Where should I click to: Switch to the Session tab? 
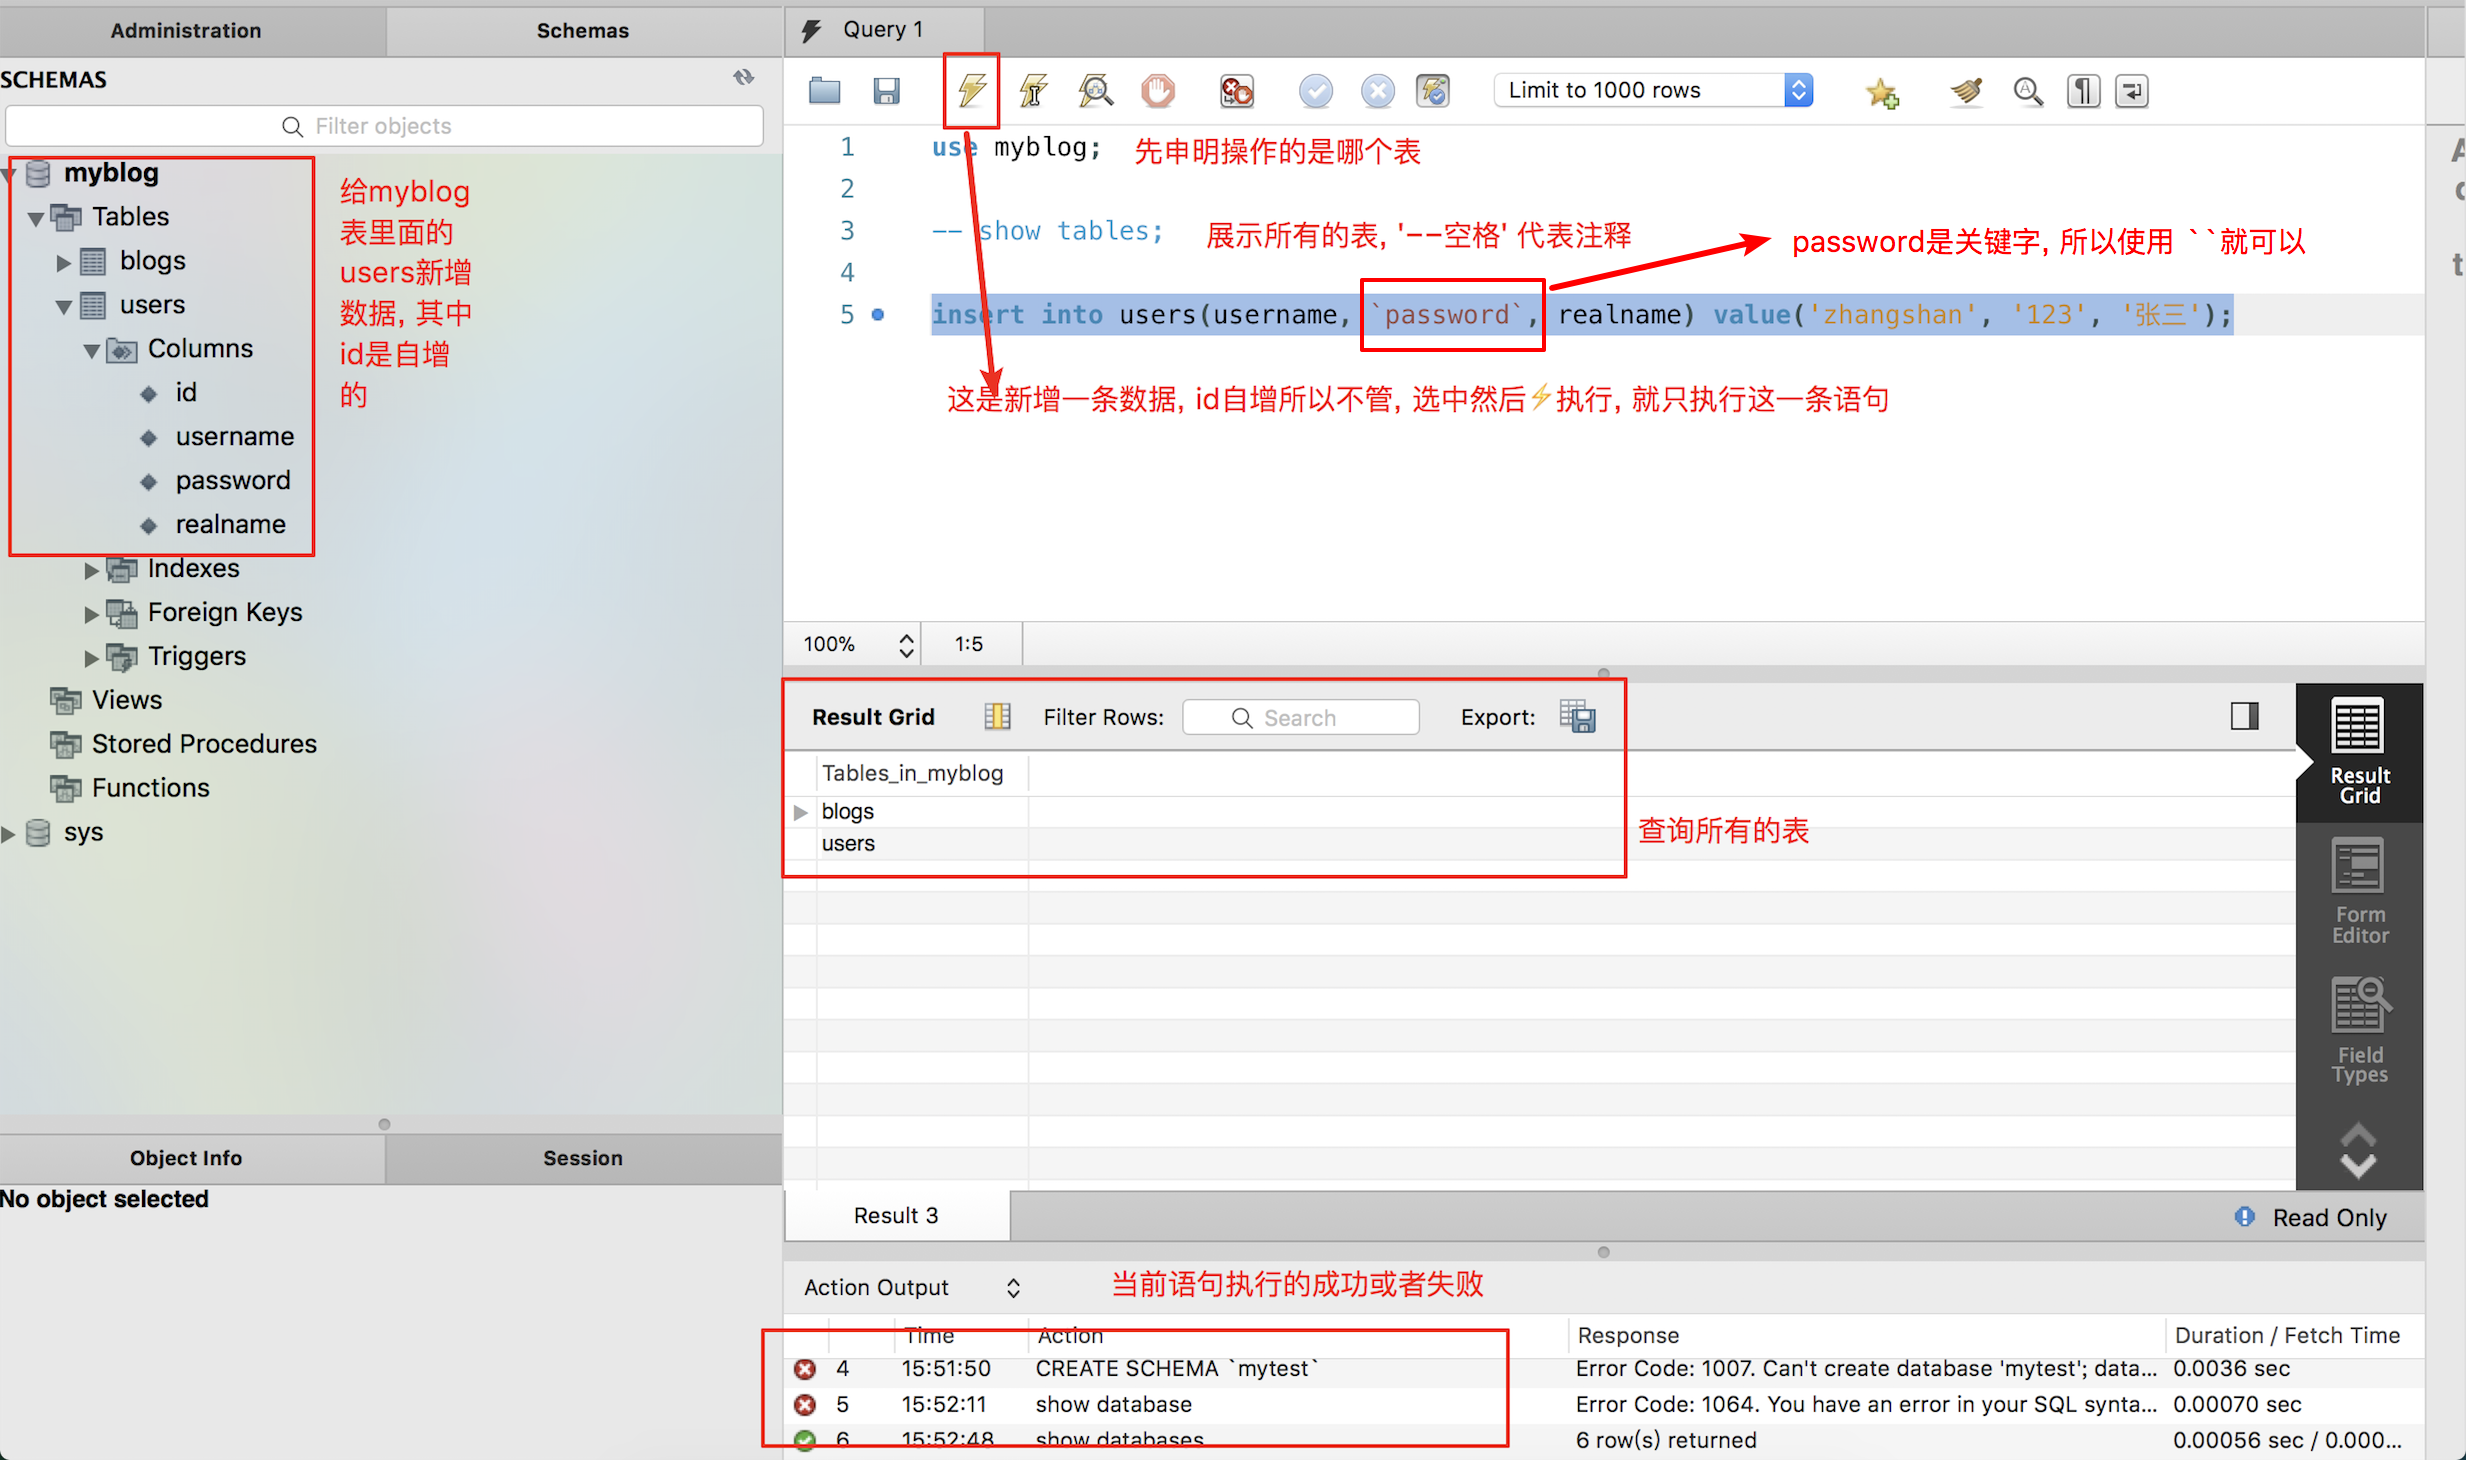582,1157
